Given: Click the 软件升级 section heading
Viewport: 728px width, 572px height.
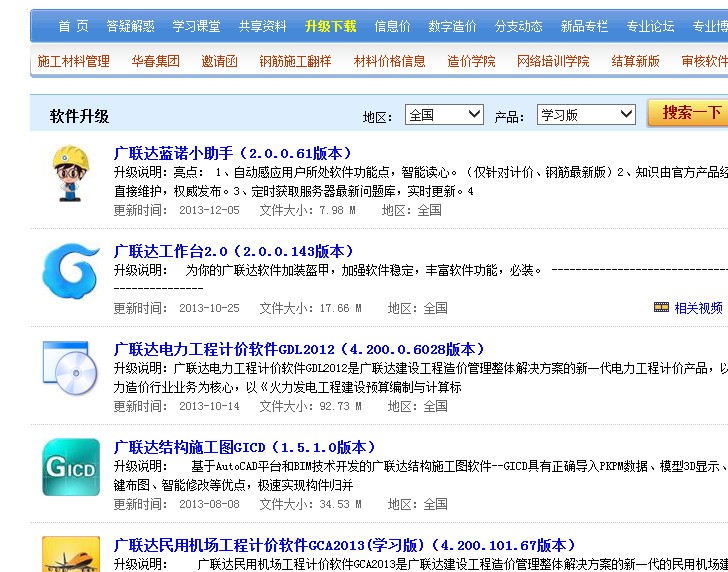Looking at the screenshot, I should click(79, 116).
